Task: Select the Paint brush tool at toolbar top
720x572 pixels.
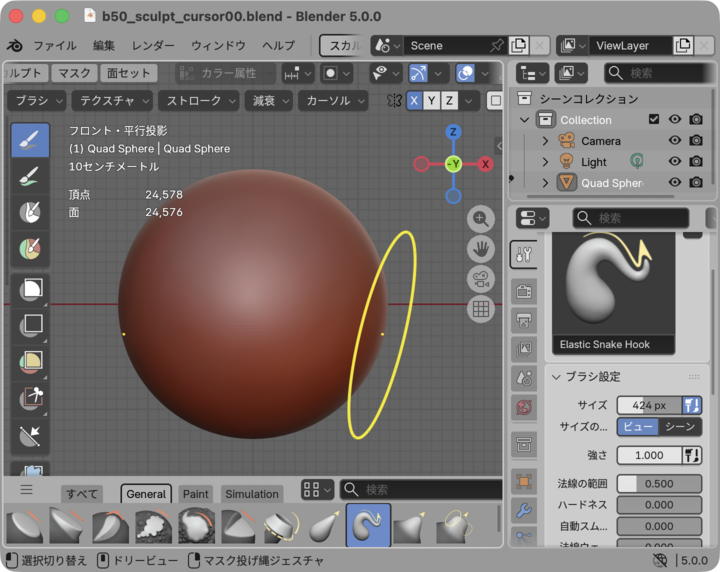Action: coord(30,140)
